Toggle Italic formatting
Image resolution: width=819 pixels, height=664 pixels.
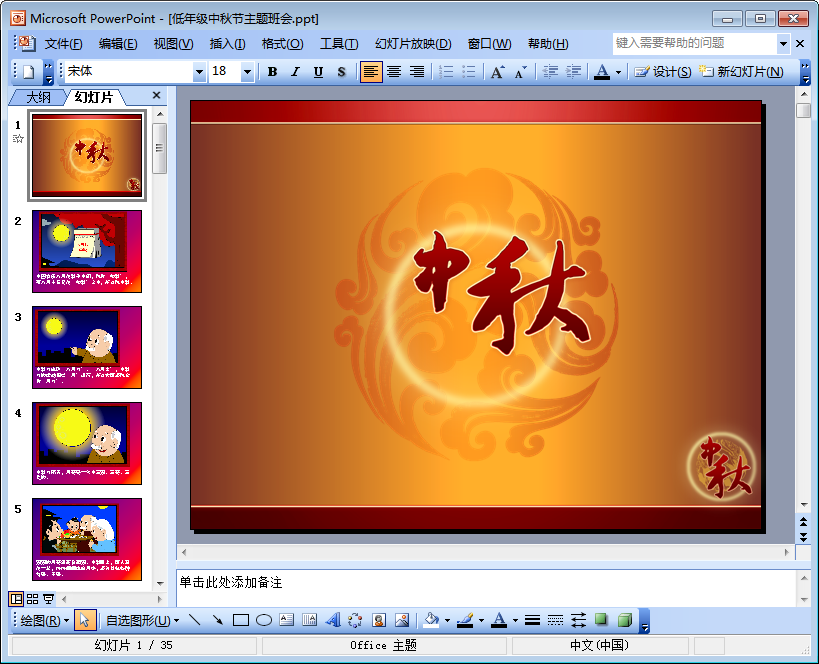296,72
